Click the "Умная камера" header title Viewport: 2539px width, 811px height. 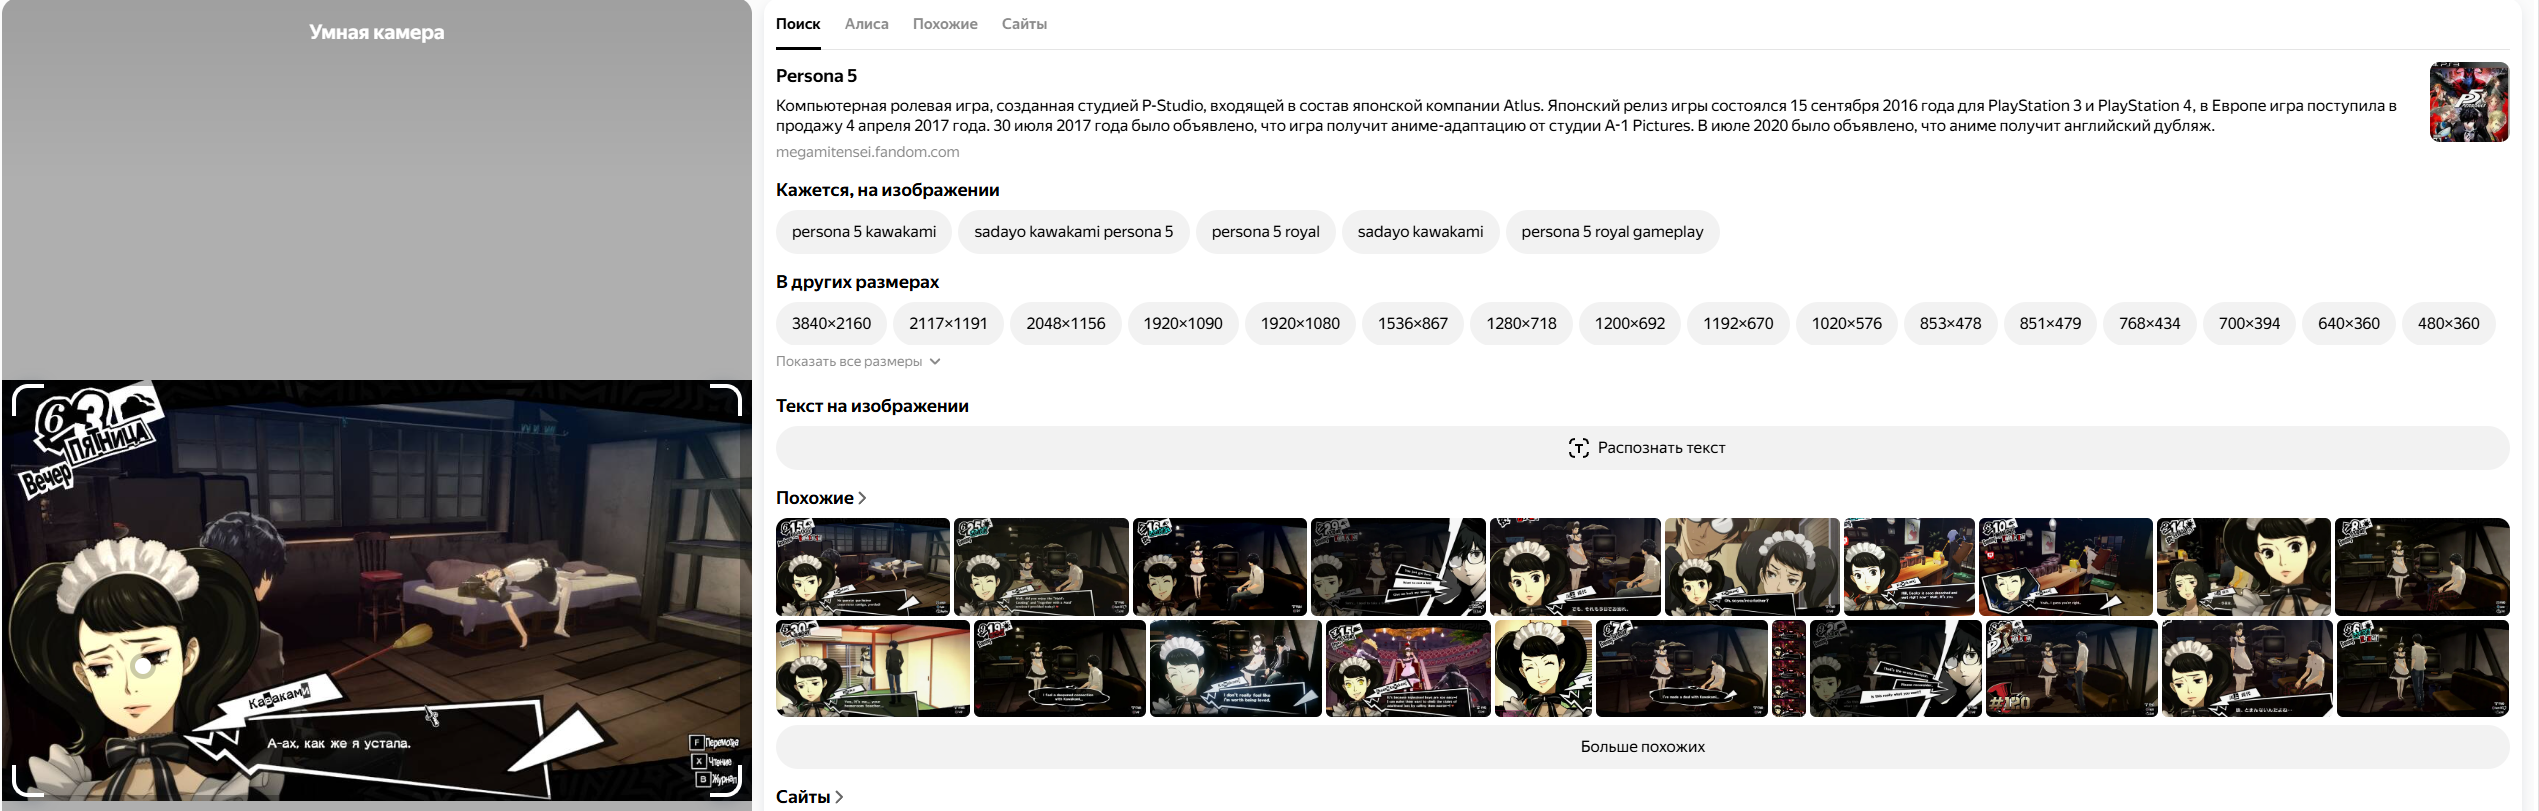[x=377, y=32]
